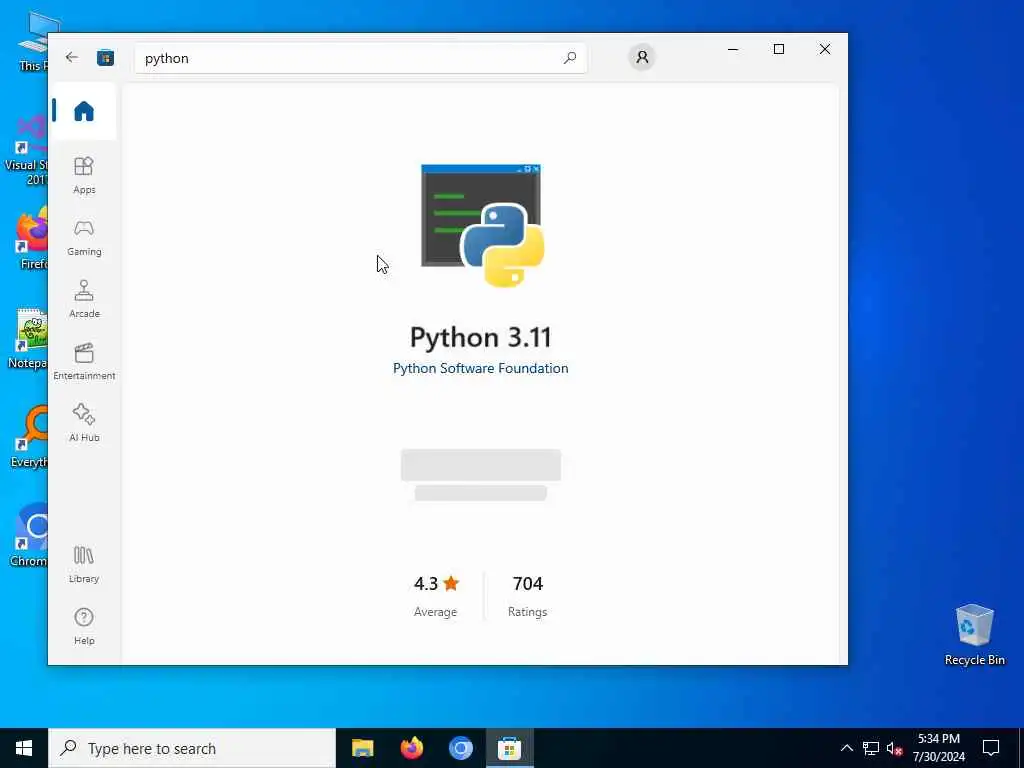Go back with the Store back arrow
Image resolution: width=1024 pixels, height=768 pixels.
72,57
